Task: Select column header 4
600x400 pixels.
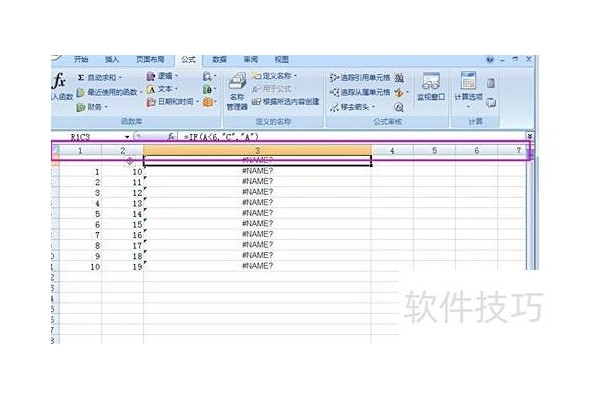Action: pyautogui.click(x=392, y=150)
